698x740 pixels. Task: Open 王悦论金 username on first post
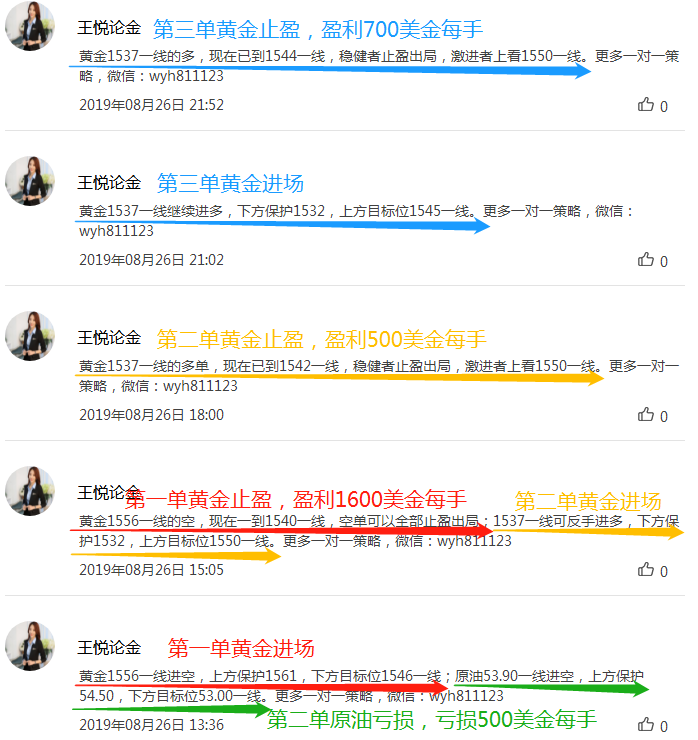point(109,28)
